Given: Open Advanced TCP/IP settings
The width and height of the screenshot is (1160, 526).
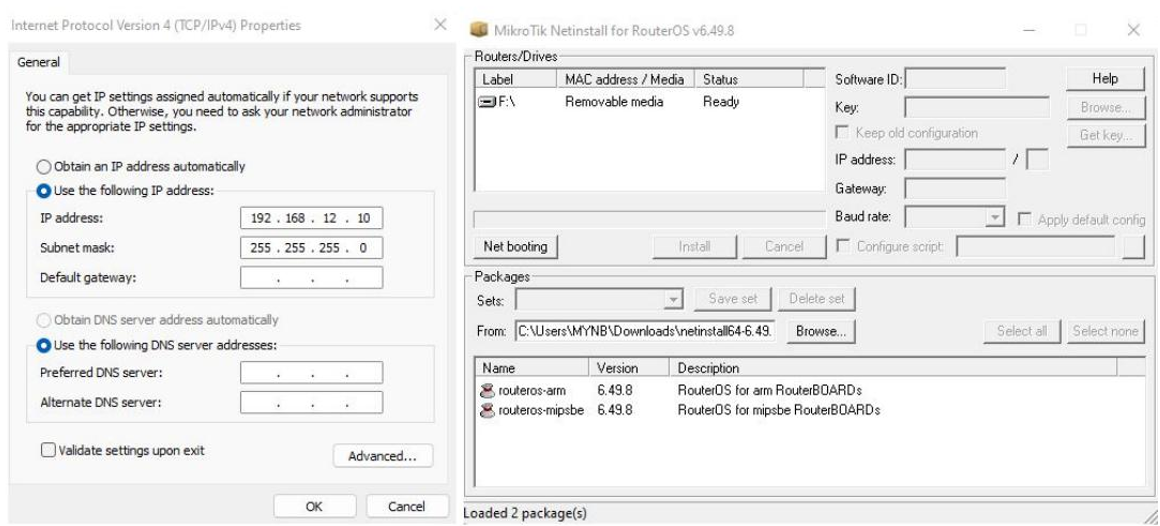Looking at the screenshot, I should point(382,456).
